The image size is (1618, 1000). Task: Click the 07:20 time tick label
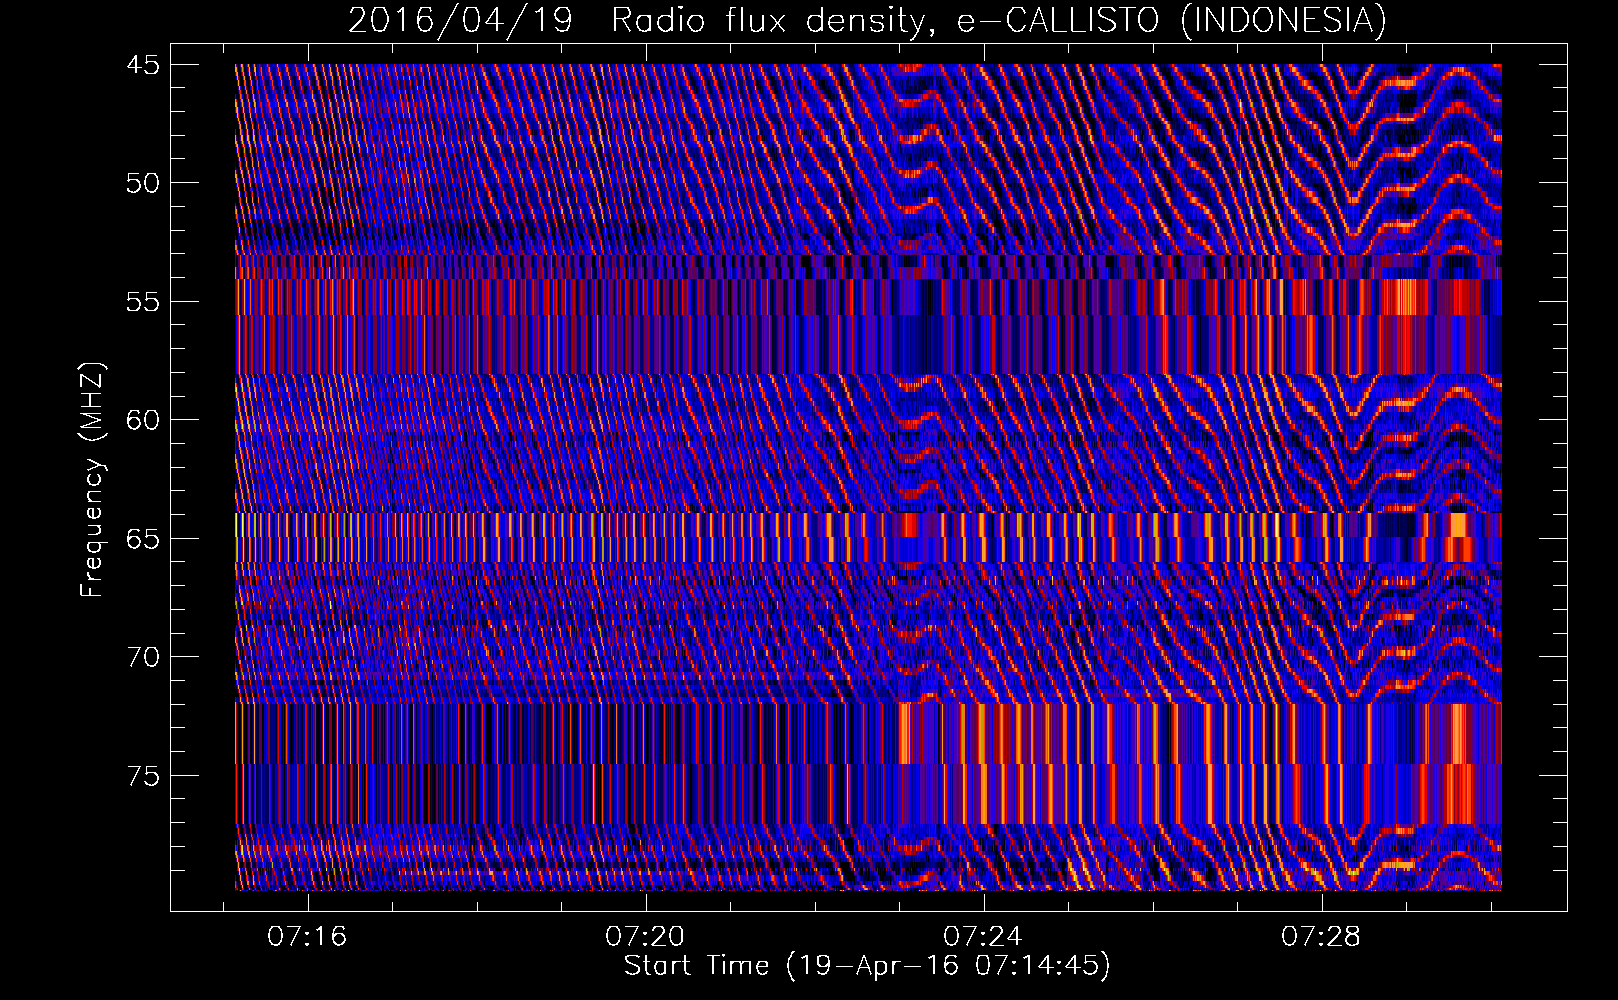pos(645,936)
